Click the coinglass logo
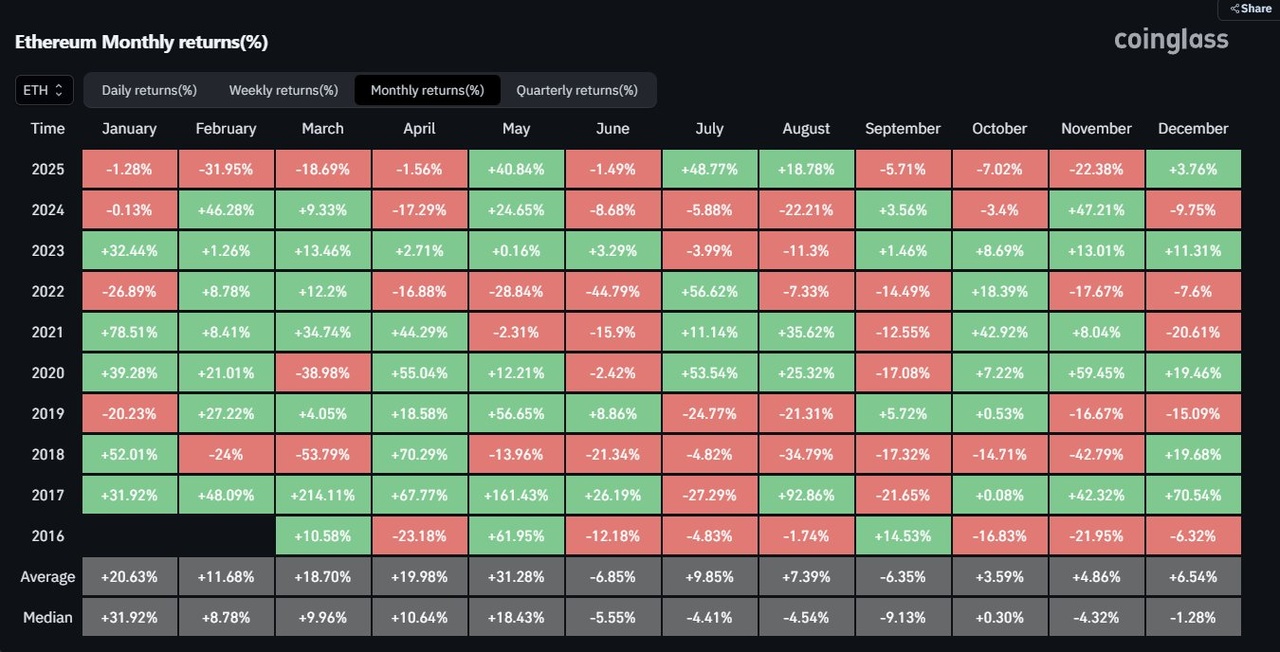The width and height of the screenshot is (1280, 652). 1171,40
